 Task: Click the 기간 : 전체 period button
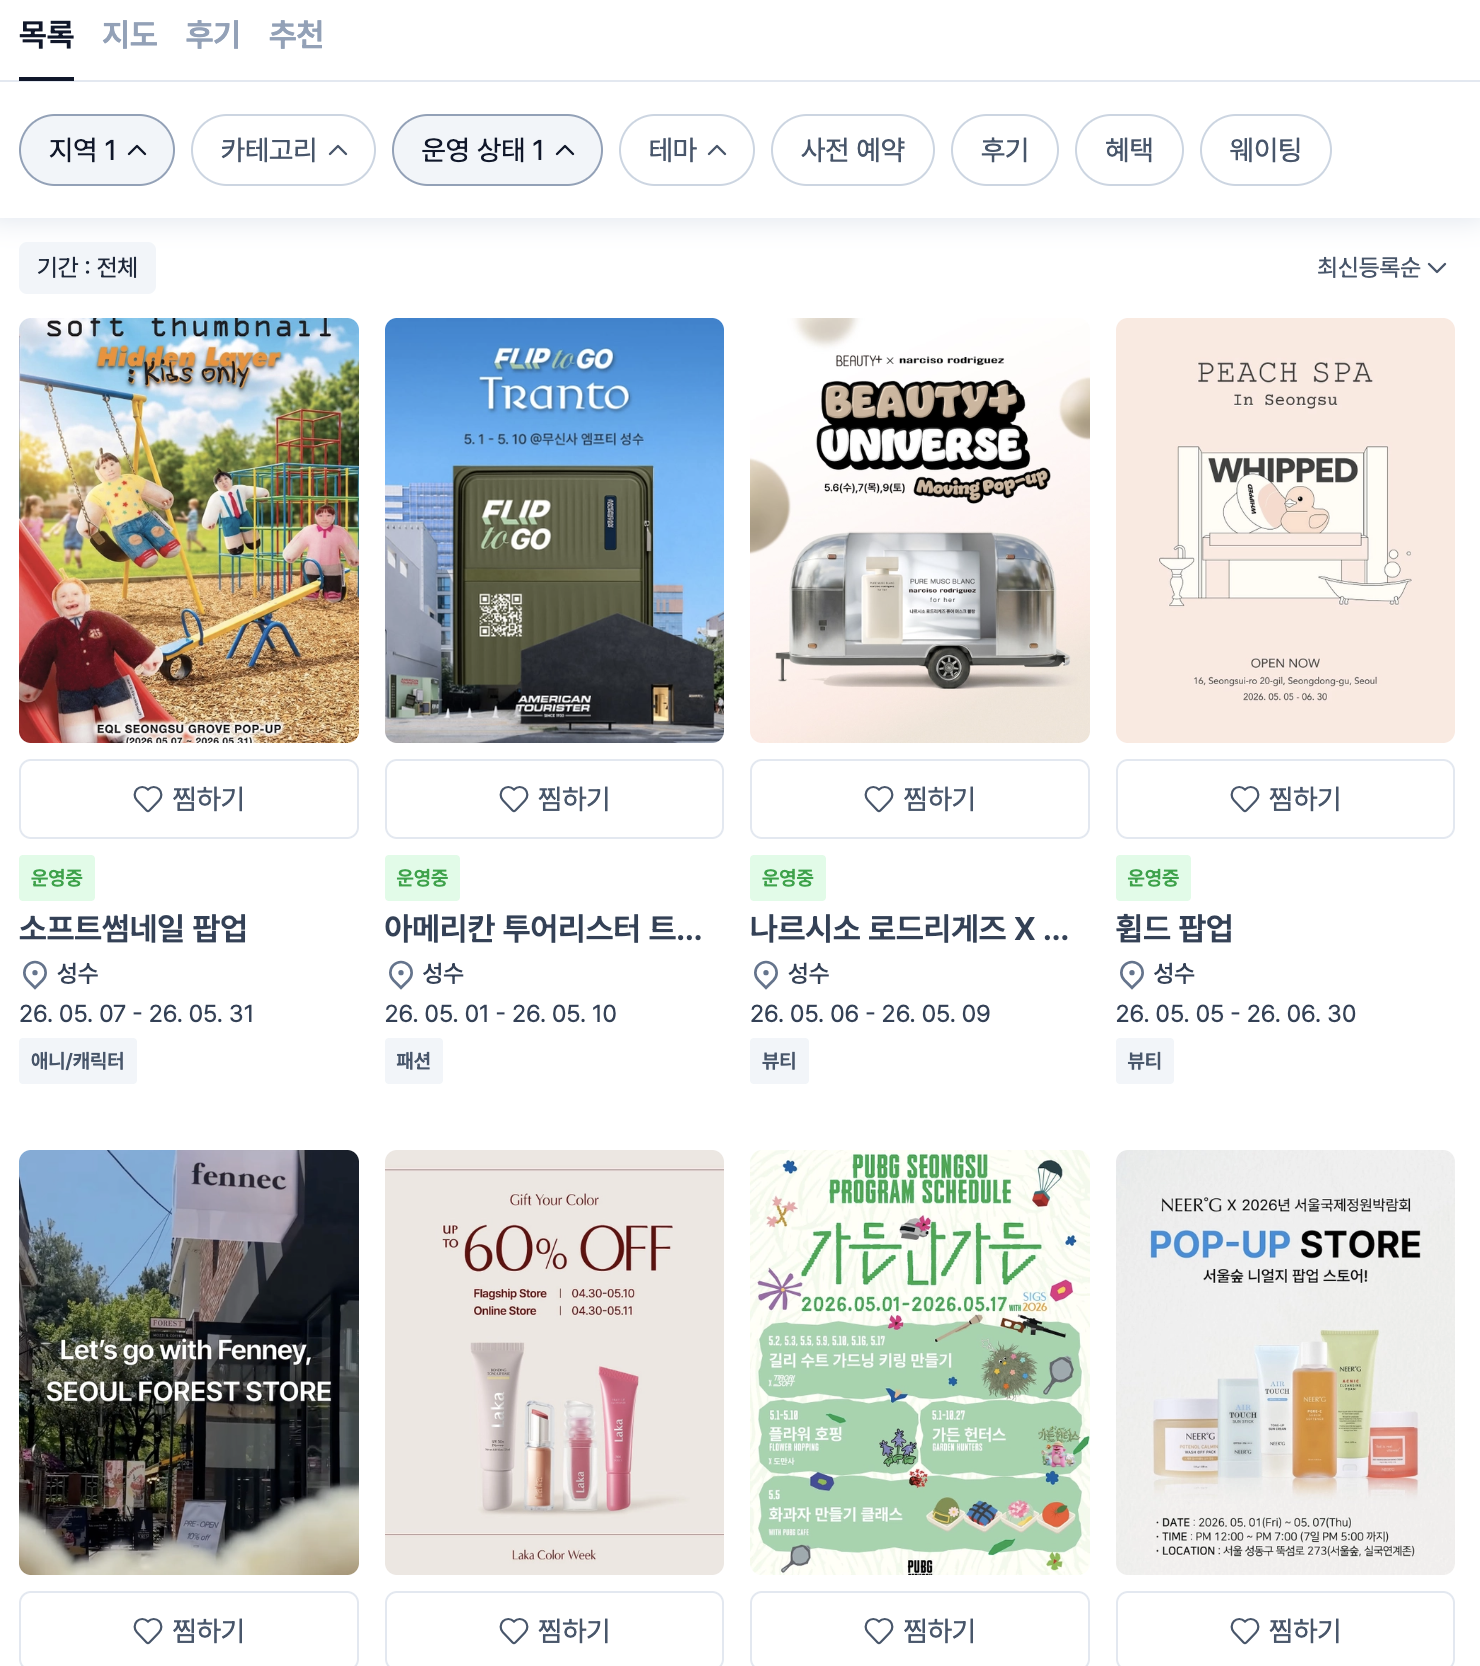pyautogui.click(x=87, y=267)
